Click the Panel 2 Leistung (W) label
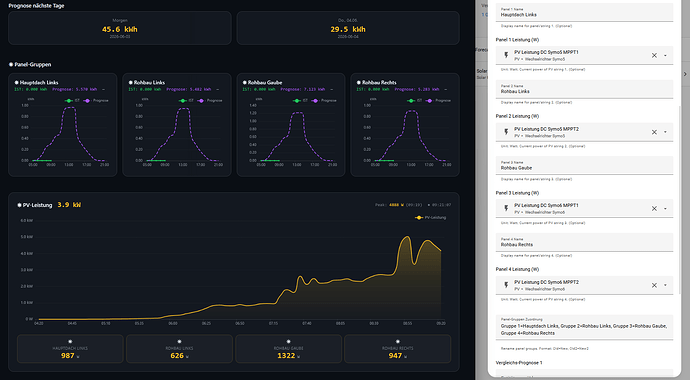The height and width of the screenshot is (380, 690). click(517, 116)
